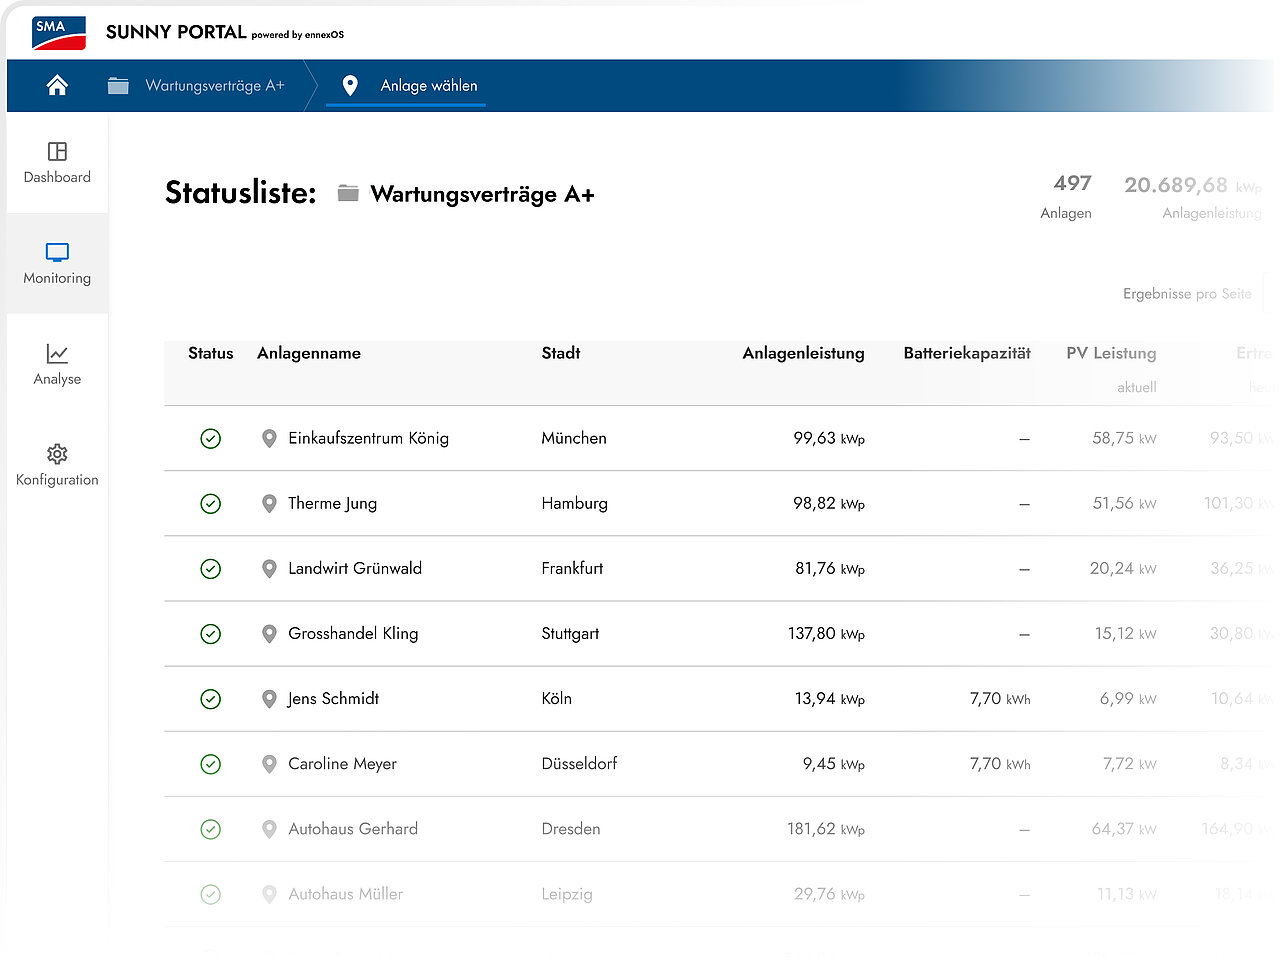Viewport: 1280px width, 964px height.
Task: Open the Dashboard sidebar icon
Action: coord(57,151)
